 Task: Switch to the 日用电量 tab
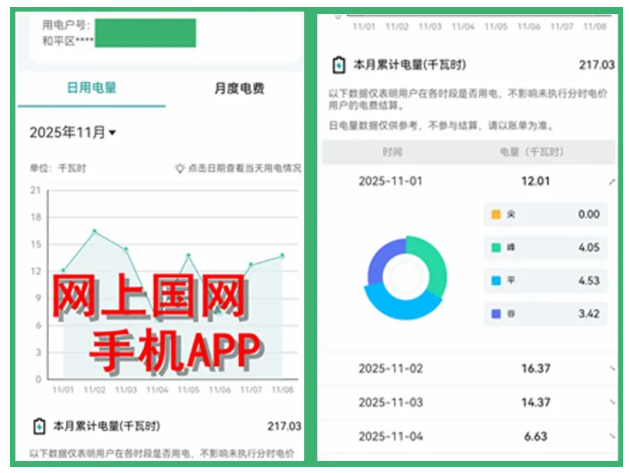91,88
